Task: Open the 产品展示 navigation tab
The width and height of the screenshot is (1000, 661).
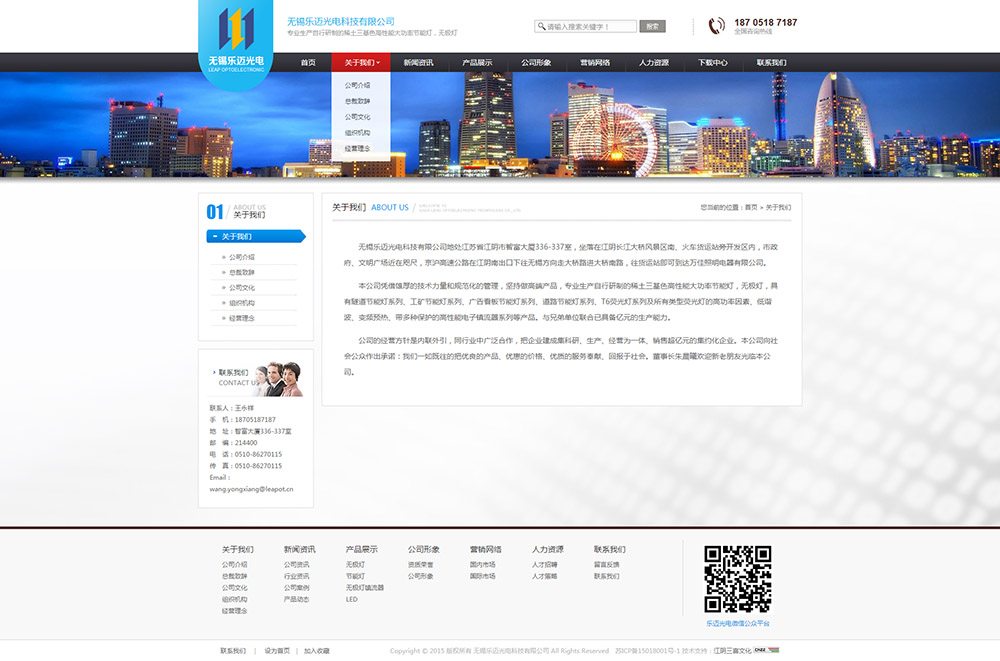Action: point(477,62)
